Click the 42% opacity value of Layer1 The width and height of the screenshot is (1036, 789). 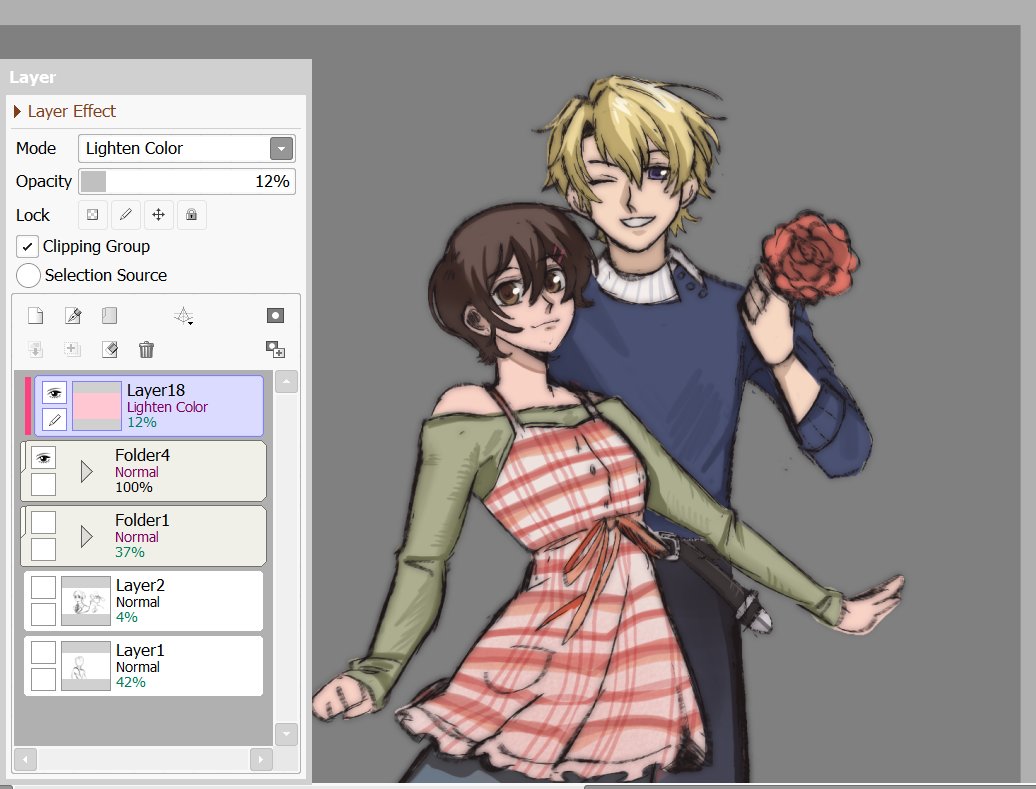click(131, 682)
